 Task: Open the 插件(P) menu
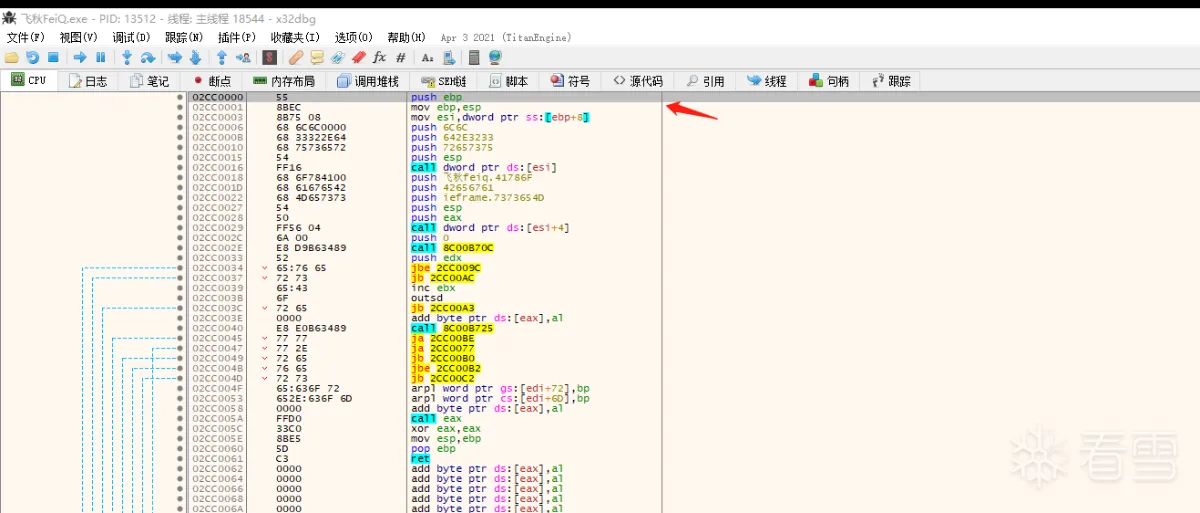pyautogui.click(x=237, y=37)
